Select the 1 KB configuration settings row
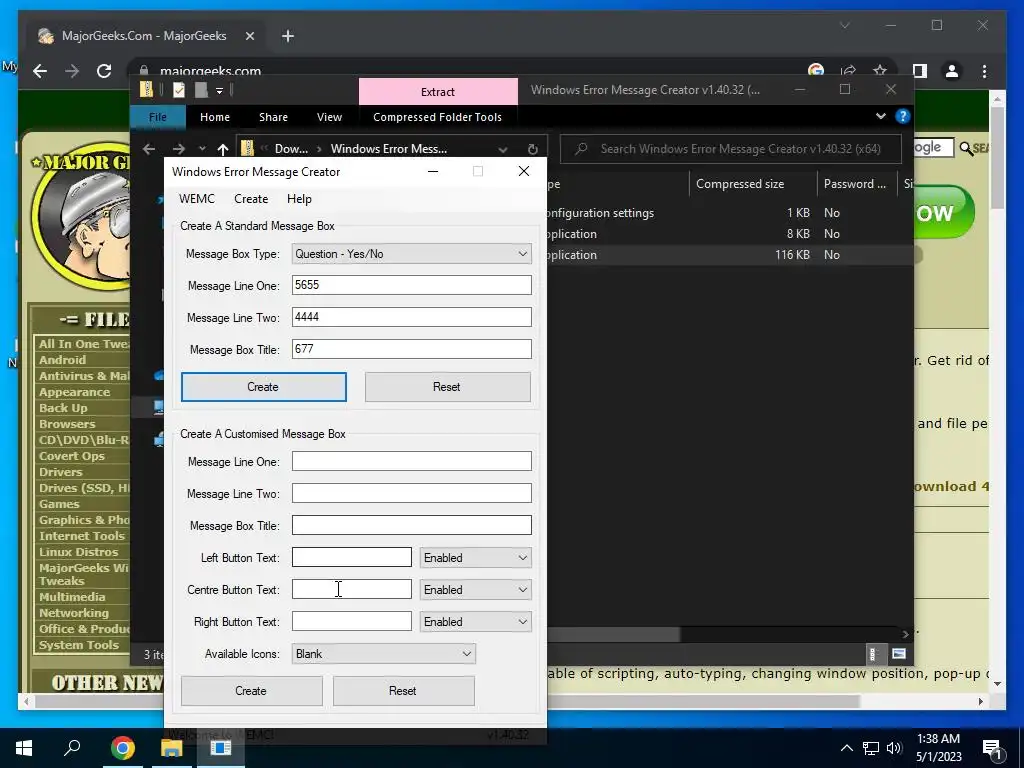This screenshot has height=768, width=1024. [x=729, y=213]
